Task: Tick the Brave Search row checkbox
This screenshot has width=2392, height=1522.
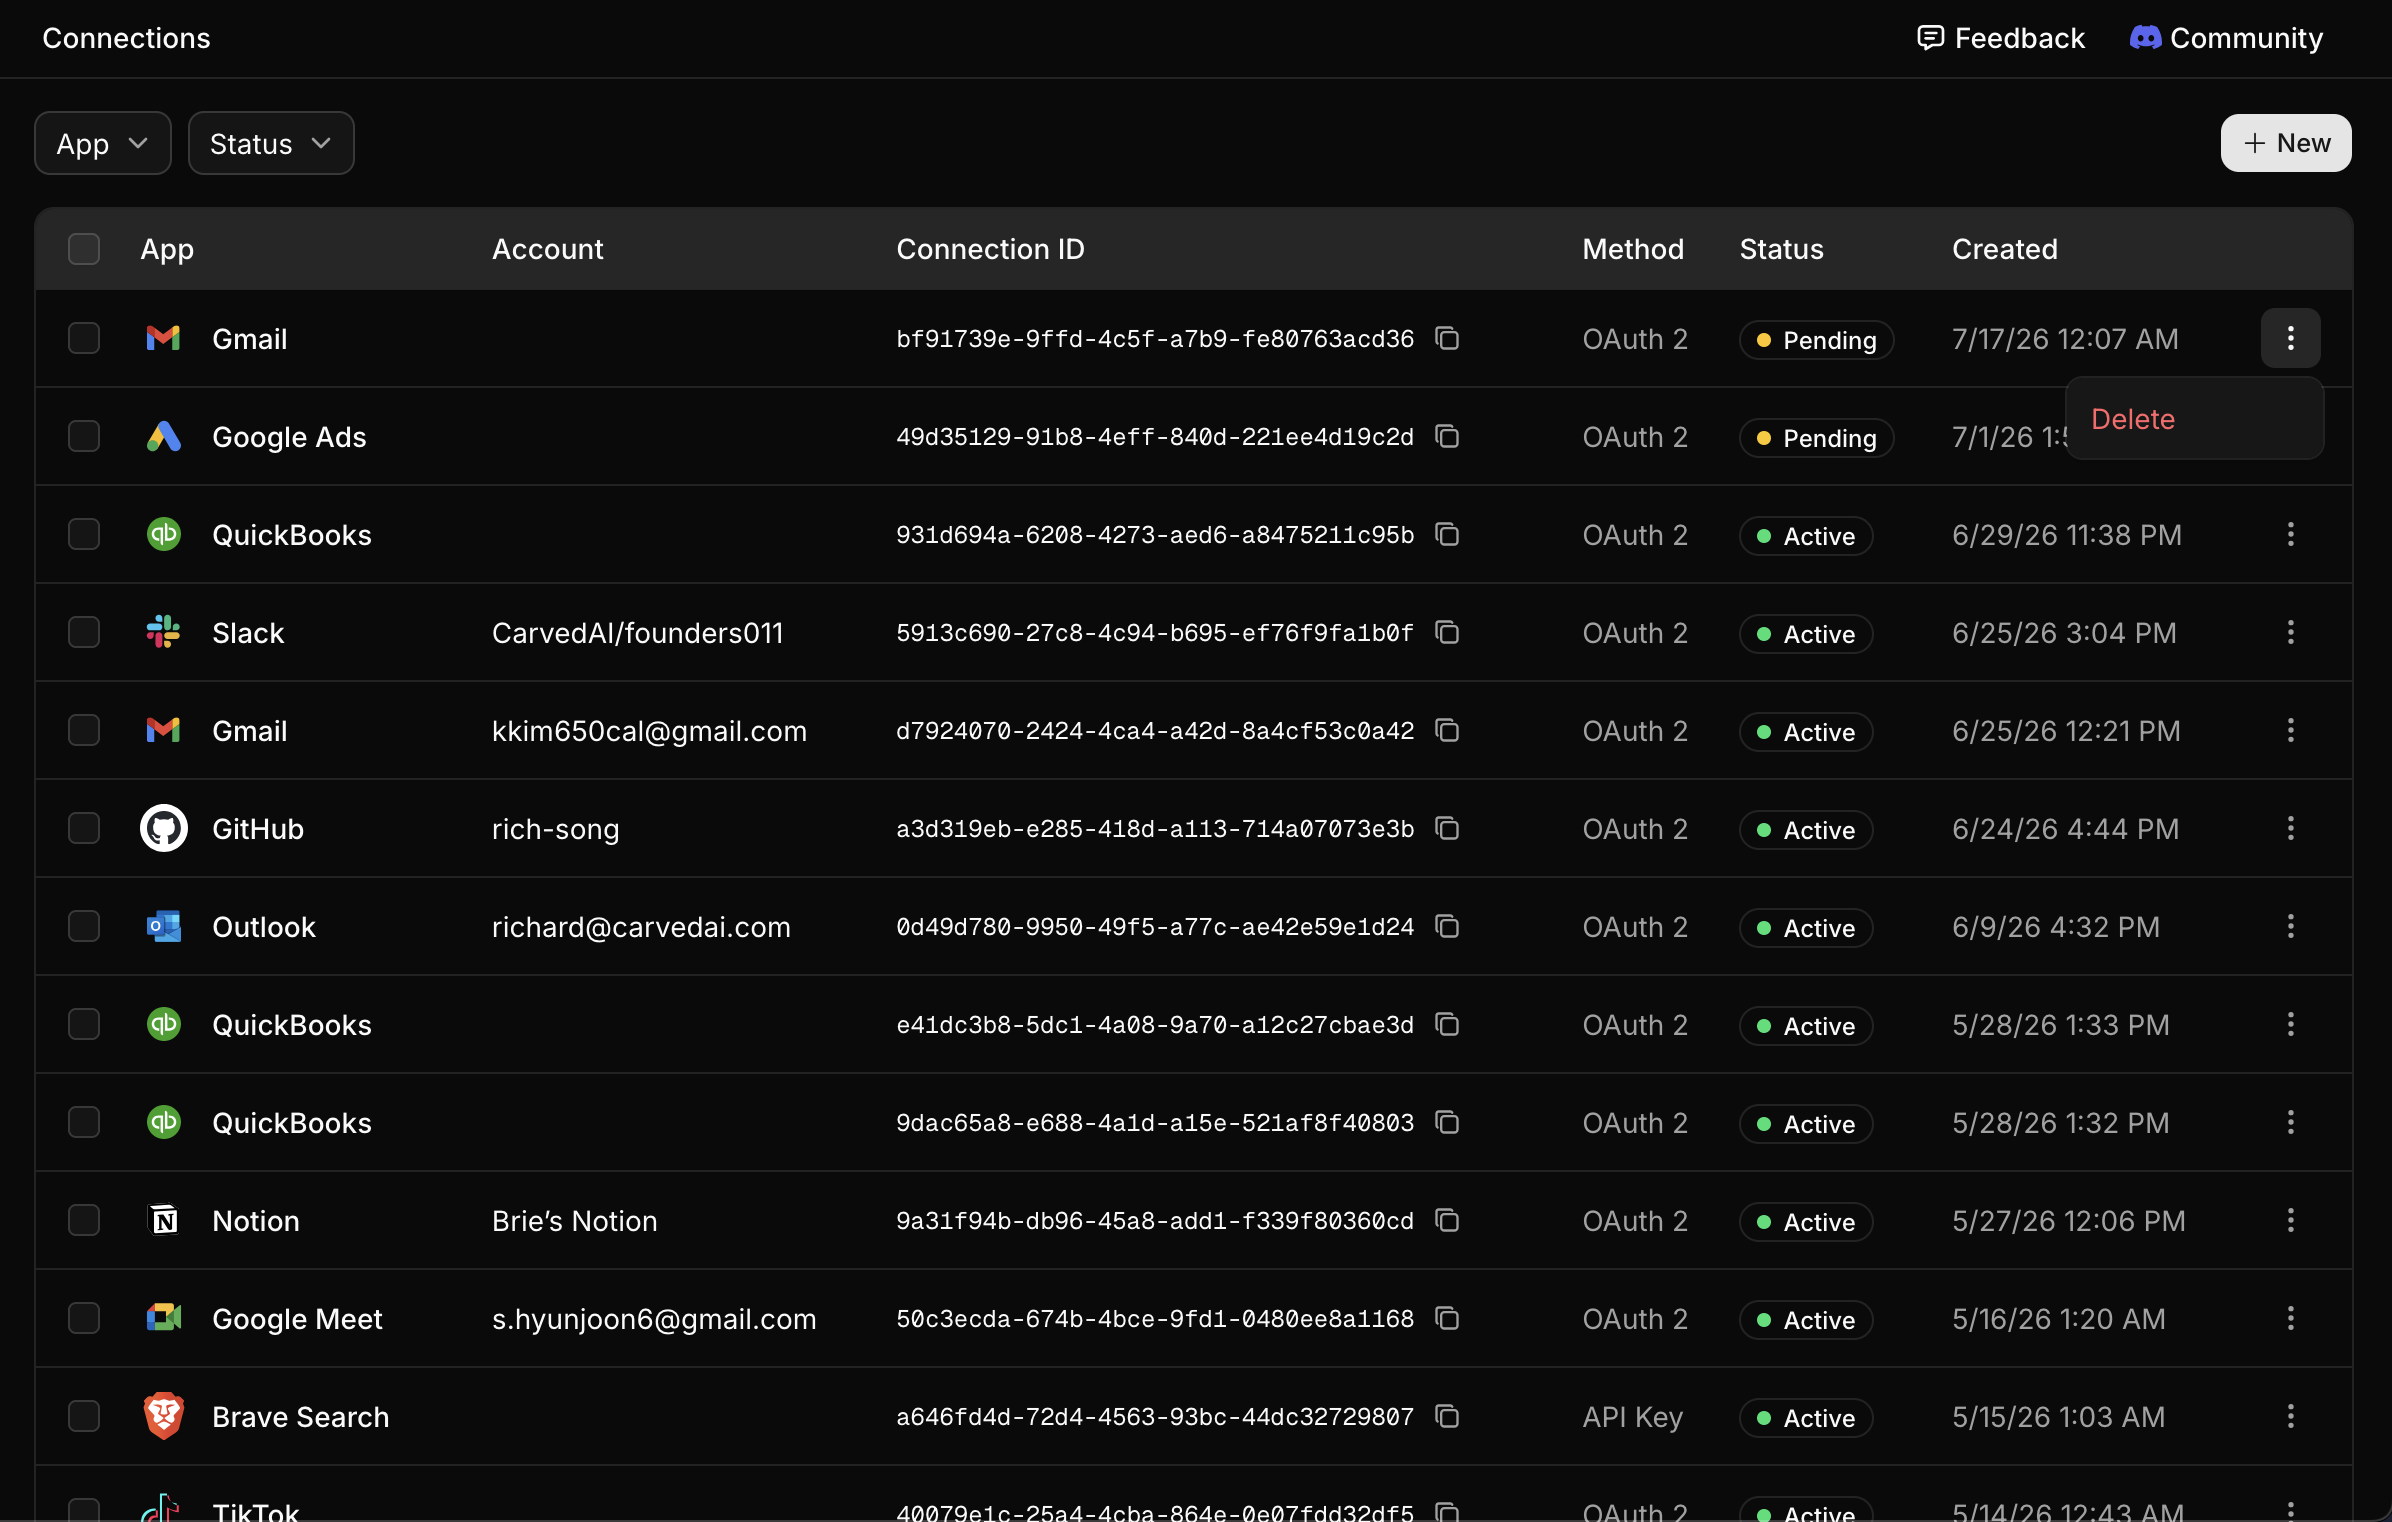Action: [x=84, y=1417]
